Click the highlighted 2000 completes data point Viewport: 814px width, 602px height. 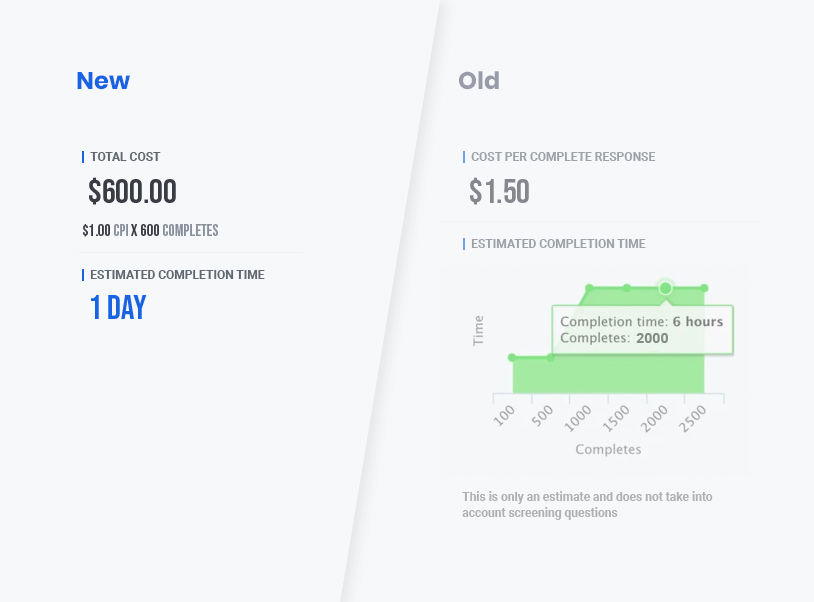665,288
